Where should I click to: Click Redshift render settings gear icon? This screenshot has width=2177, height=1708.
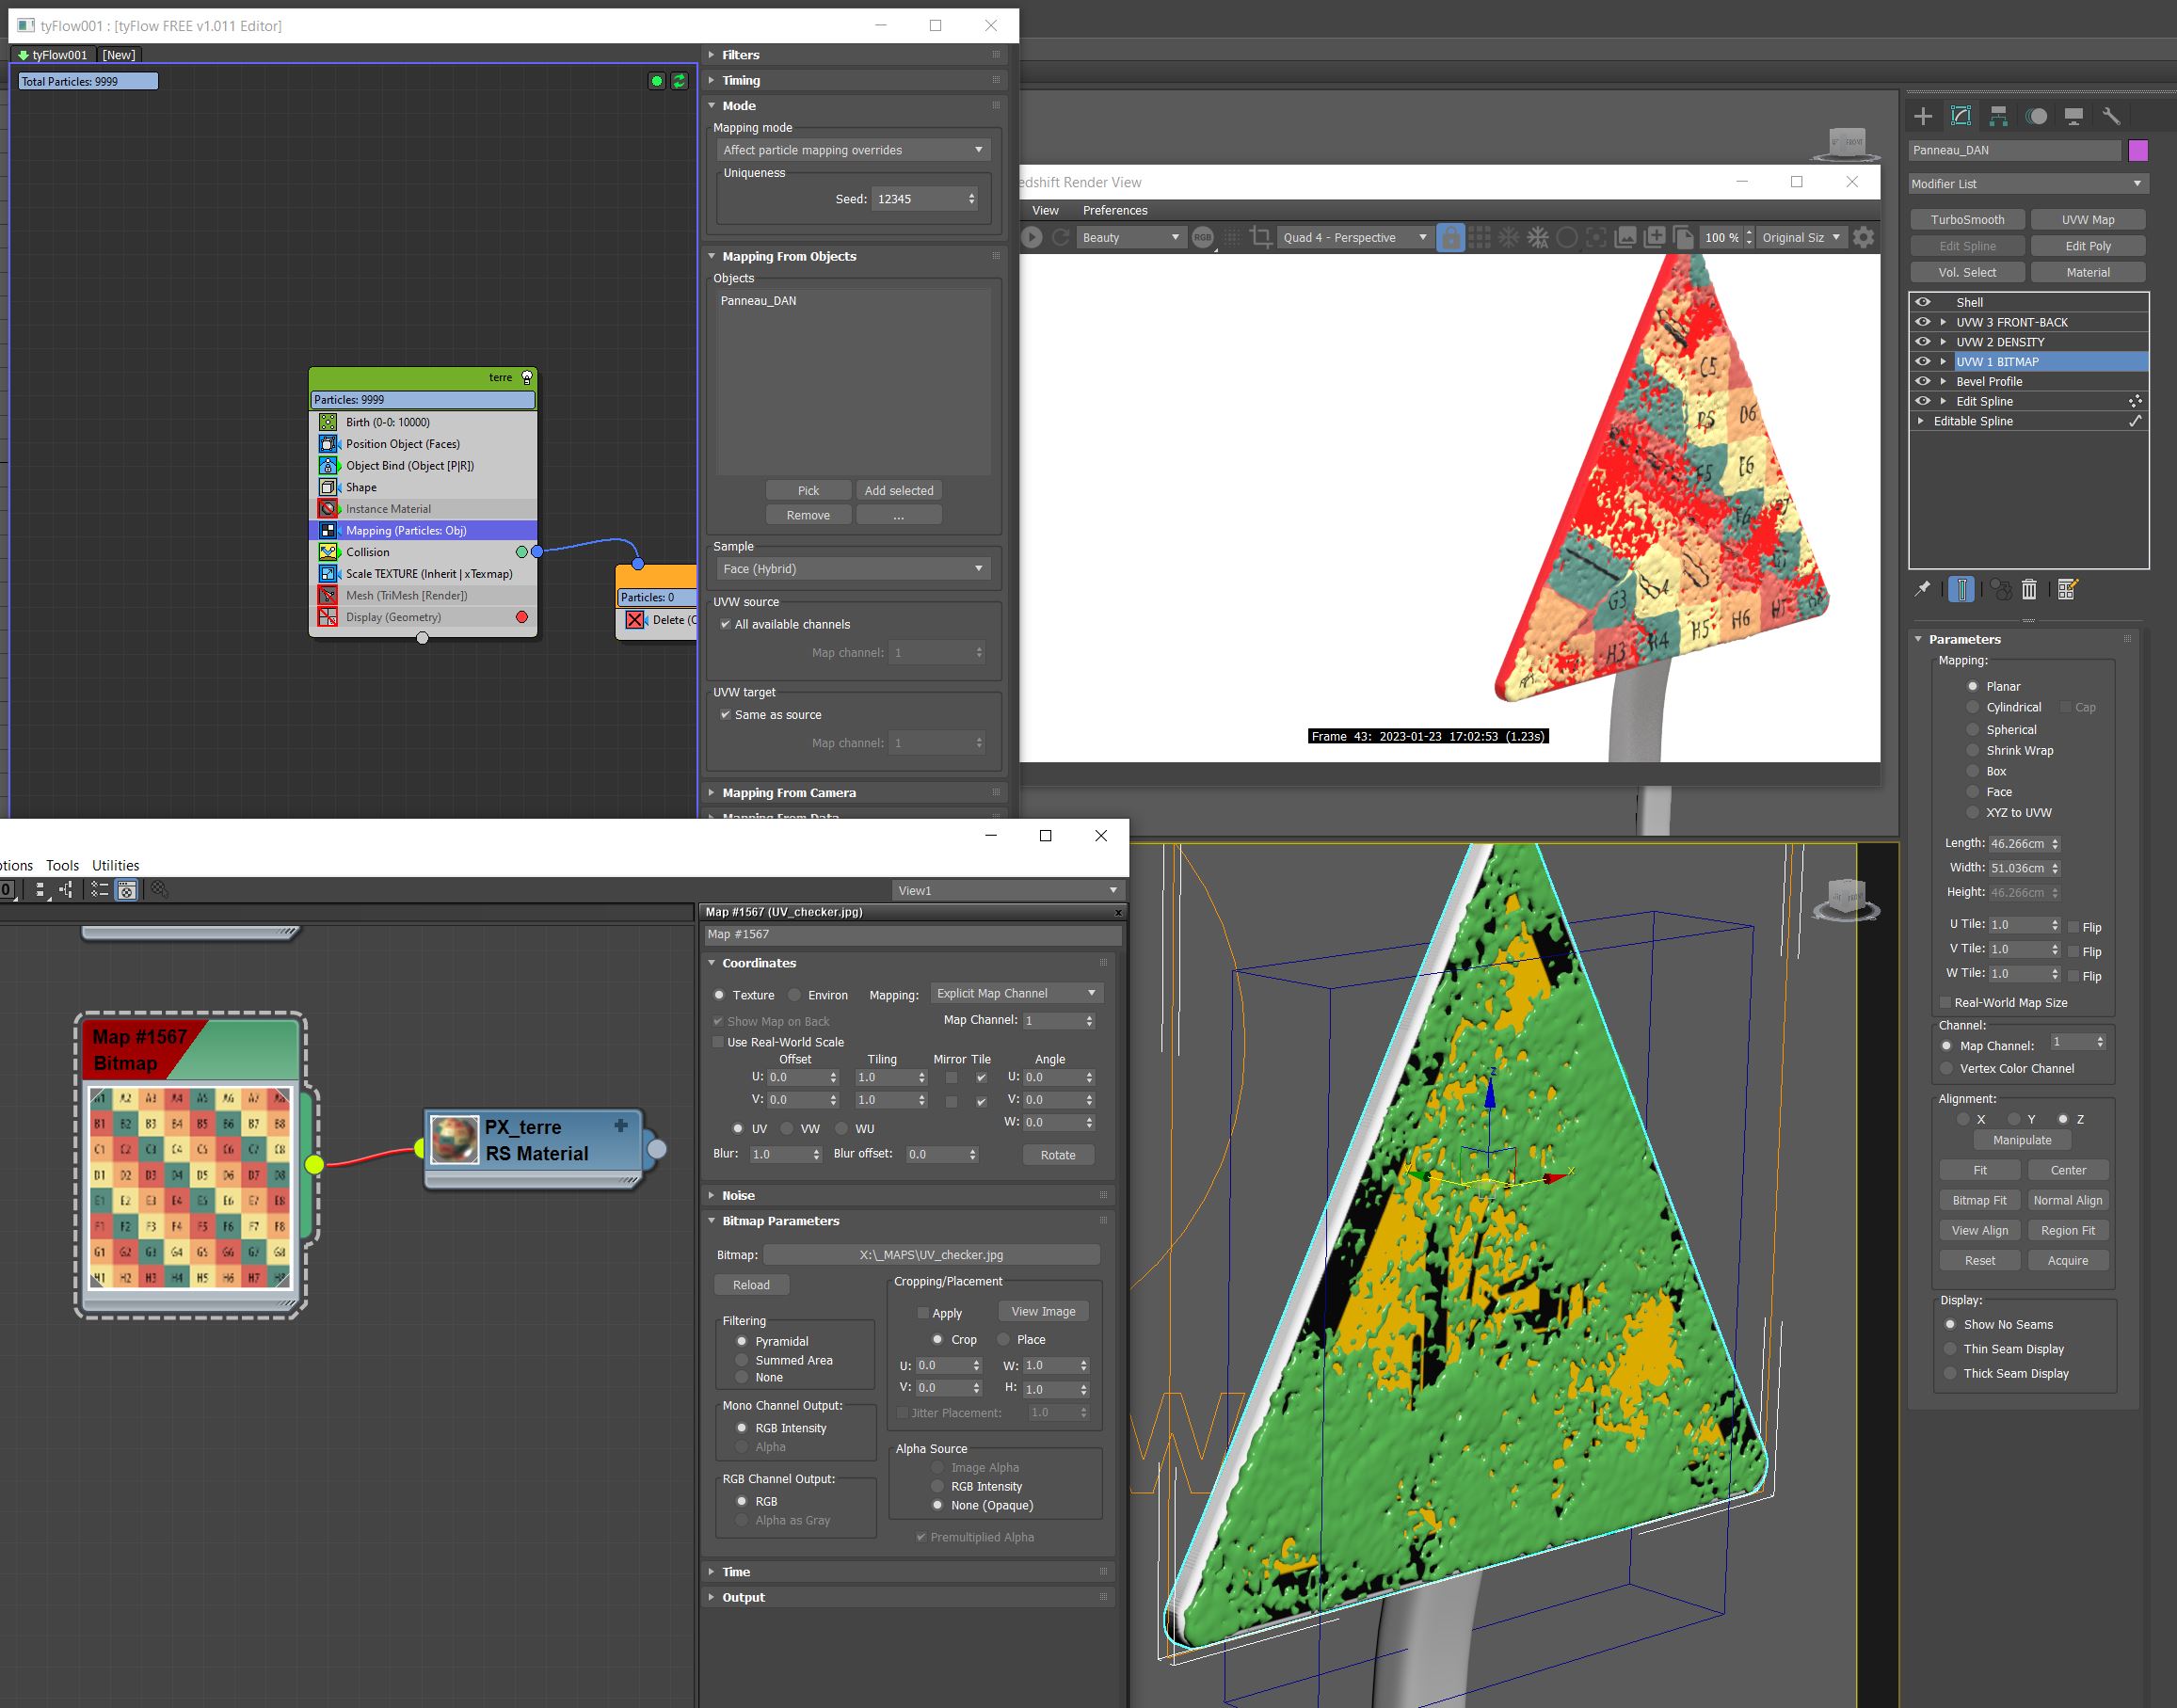point(1863,237)
